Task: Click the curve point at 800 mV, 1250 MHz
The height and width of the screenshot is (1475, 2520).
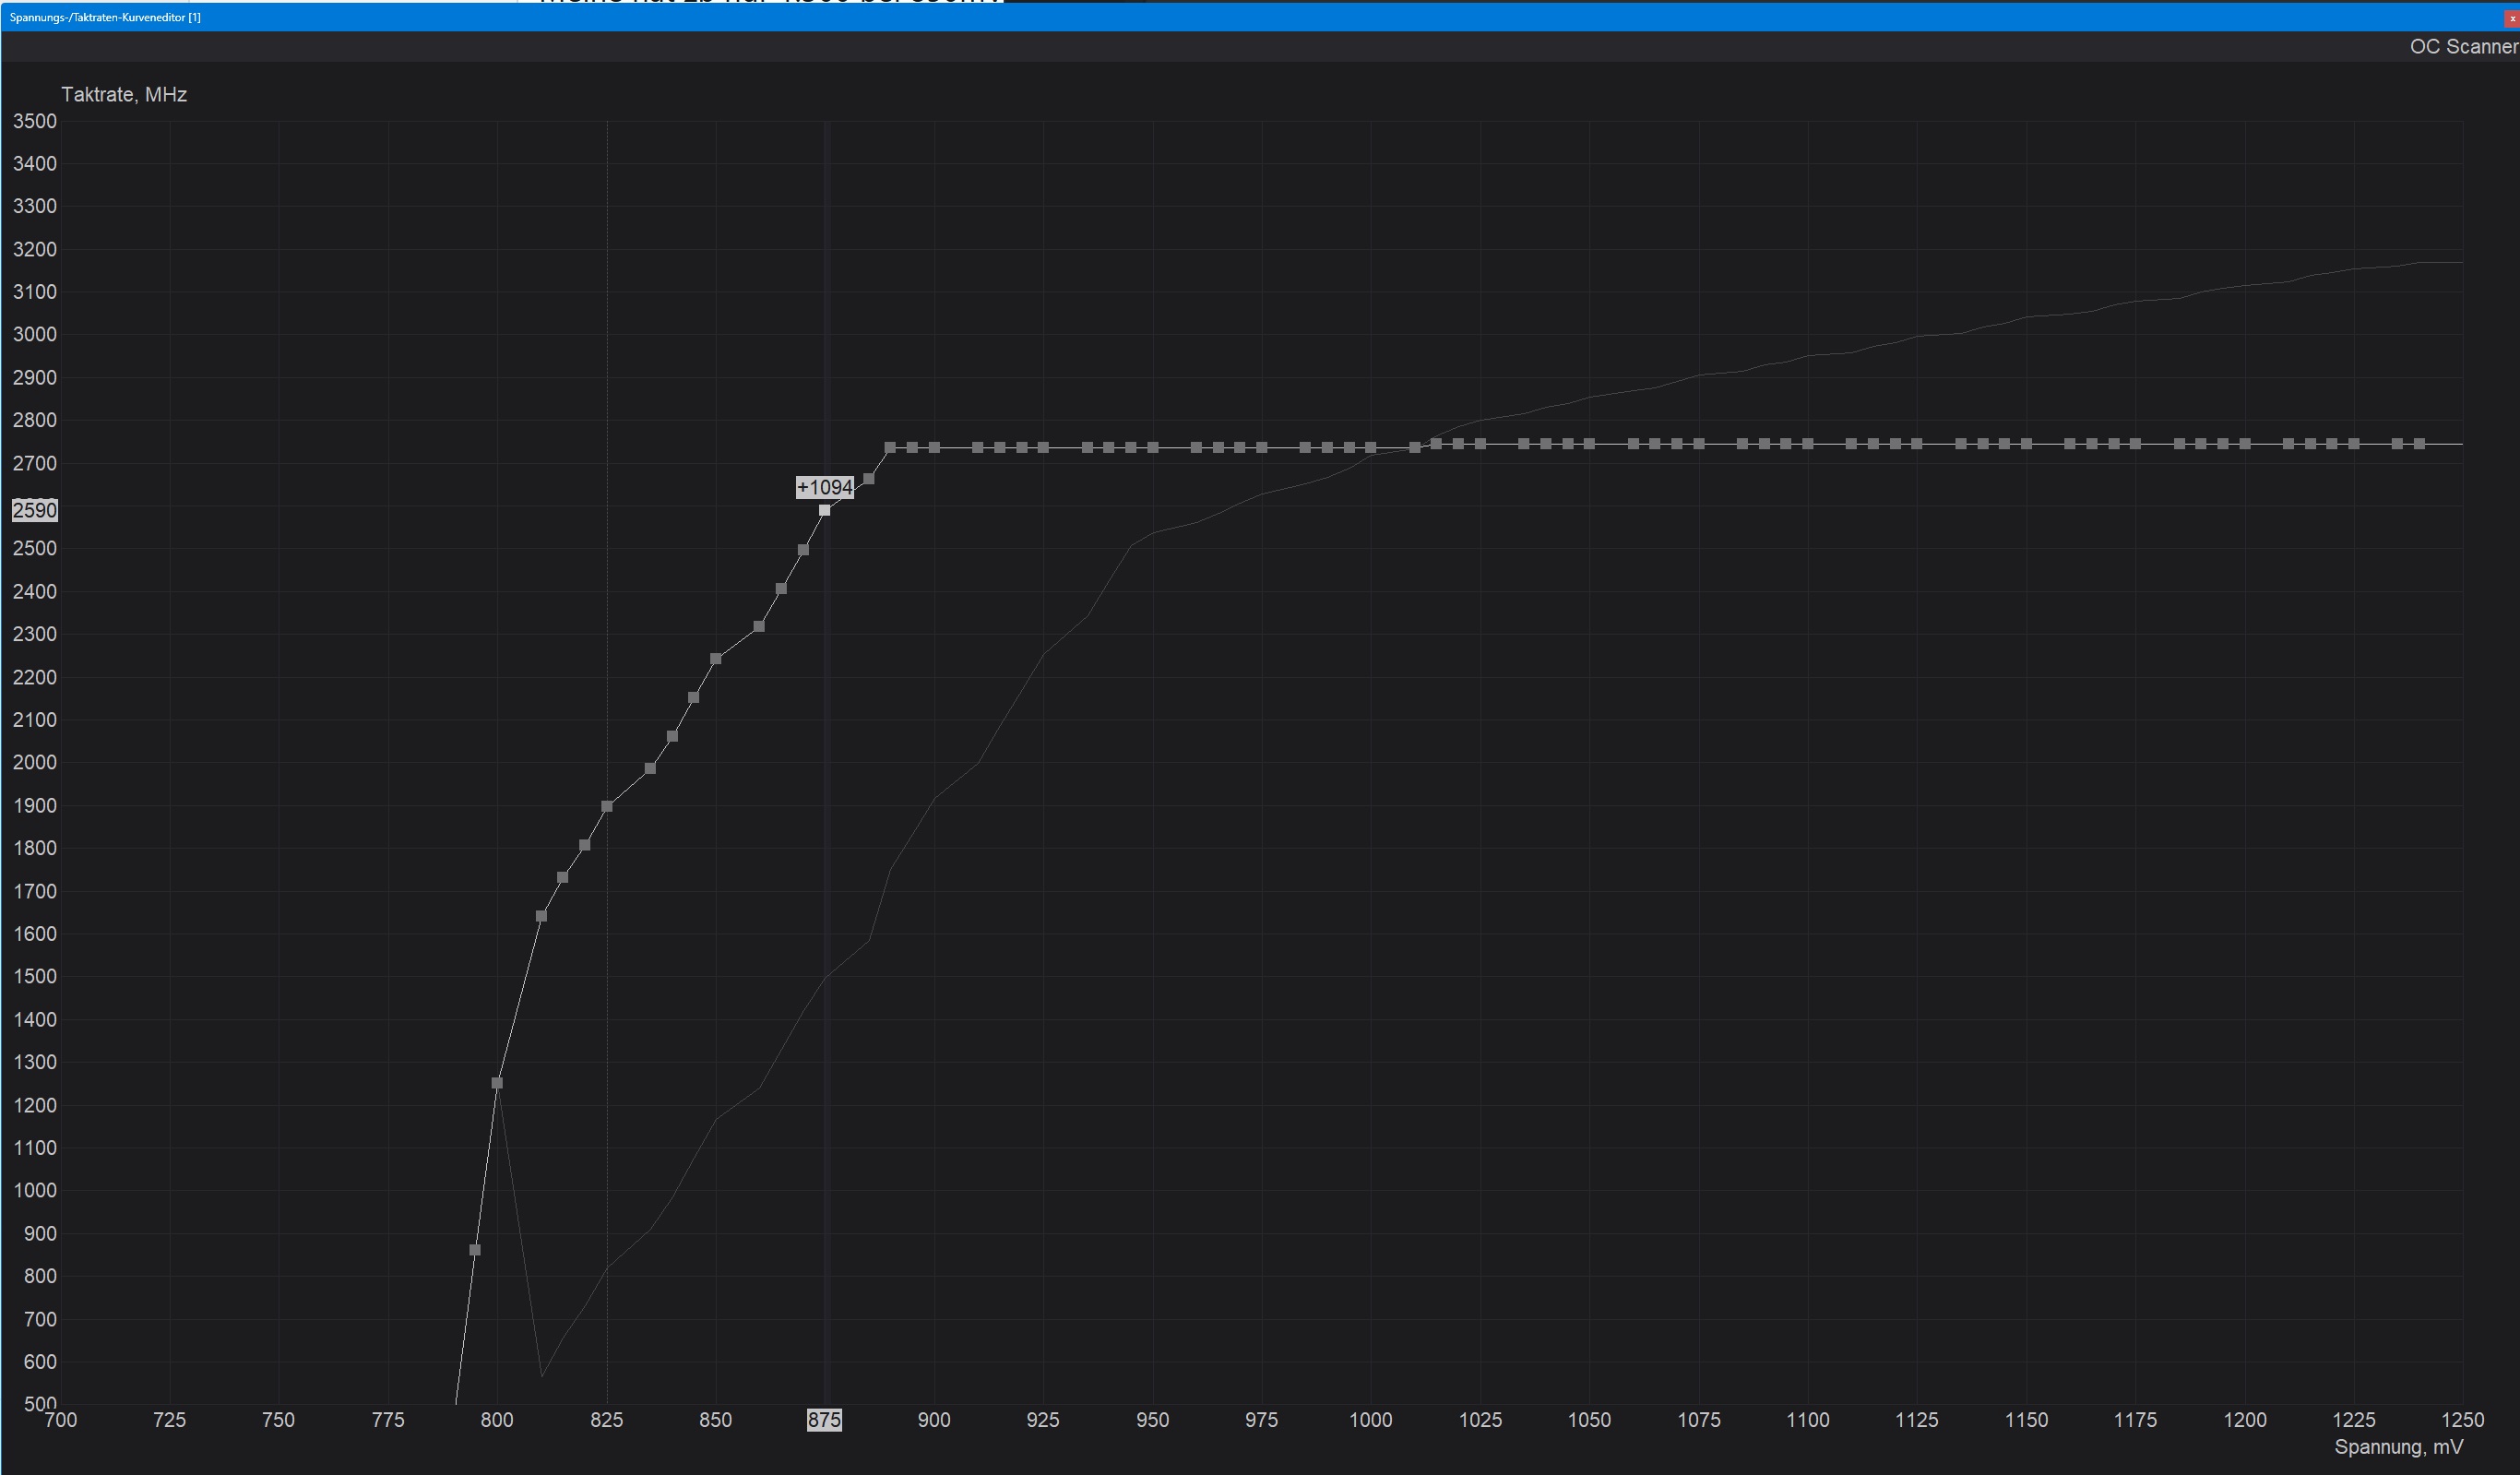Action: point(497,1083)
